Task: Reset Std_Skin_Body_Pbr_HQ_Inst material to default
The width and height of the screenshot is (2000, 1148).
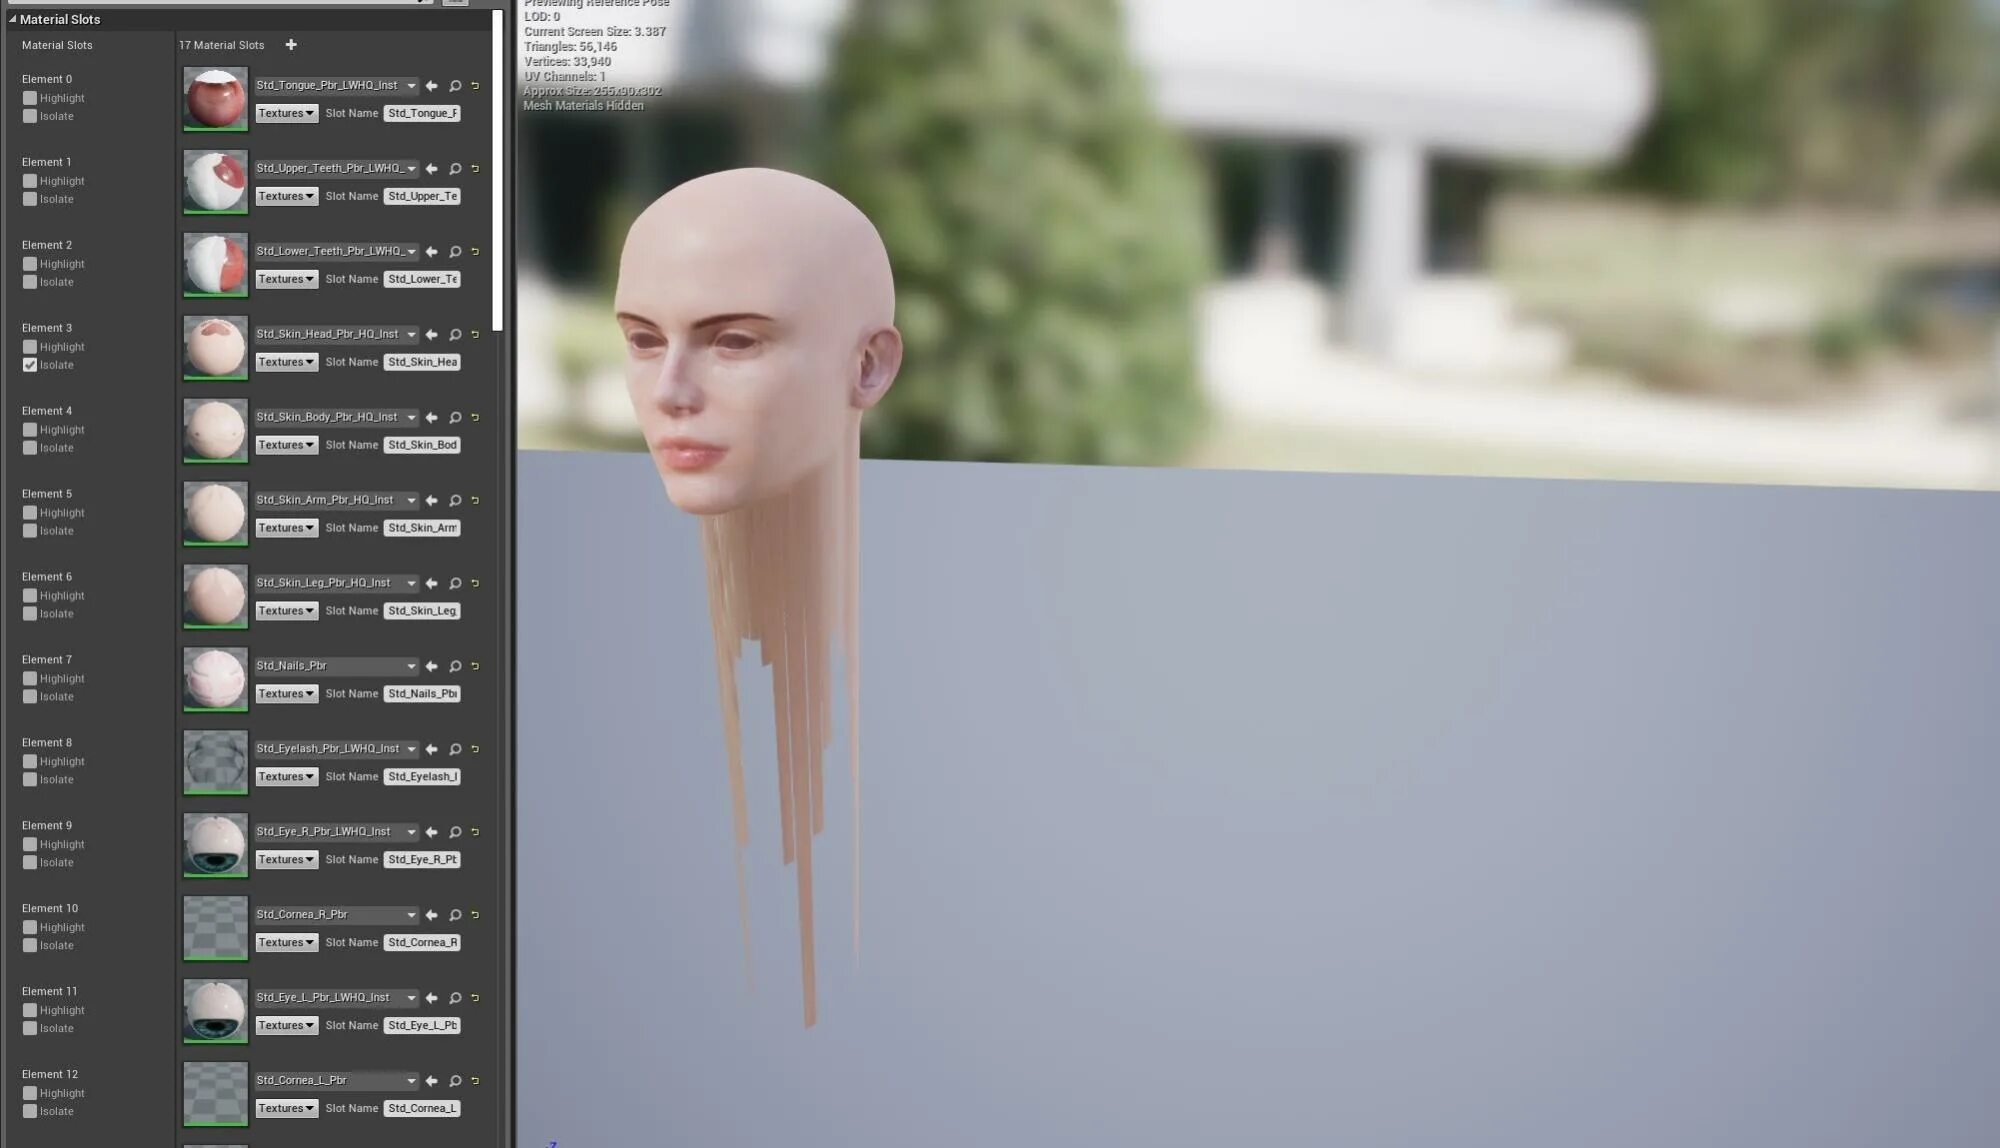Action: (x=475, y=418)
